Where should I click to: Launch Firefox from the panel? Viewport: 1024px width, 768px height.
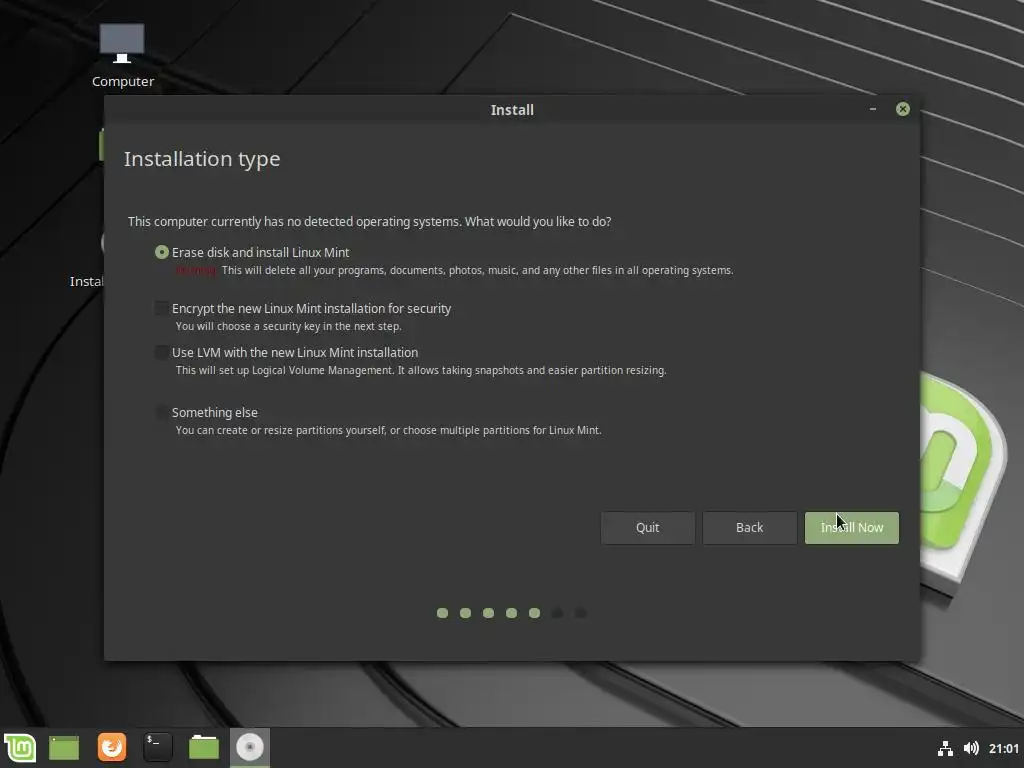[x=112, y=747]
